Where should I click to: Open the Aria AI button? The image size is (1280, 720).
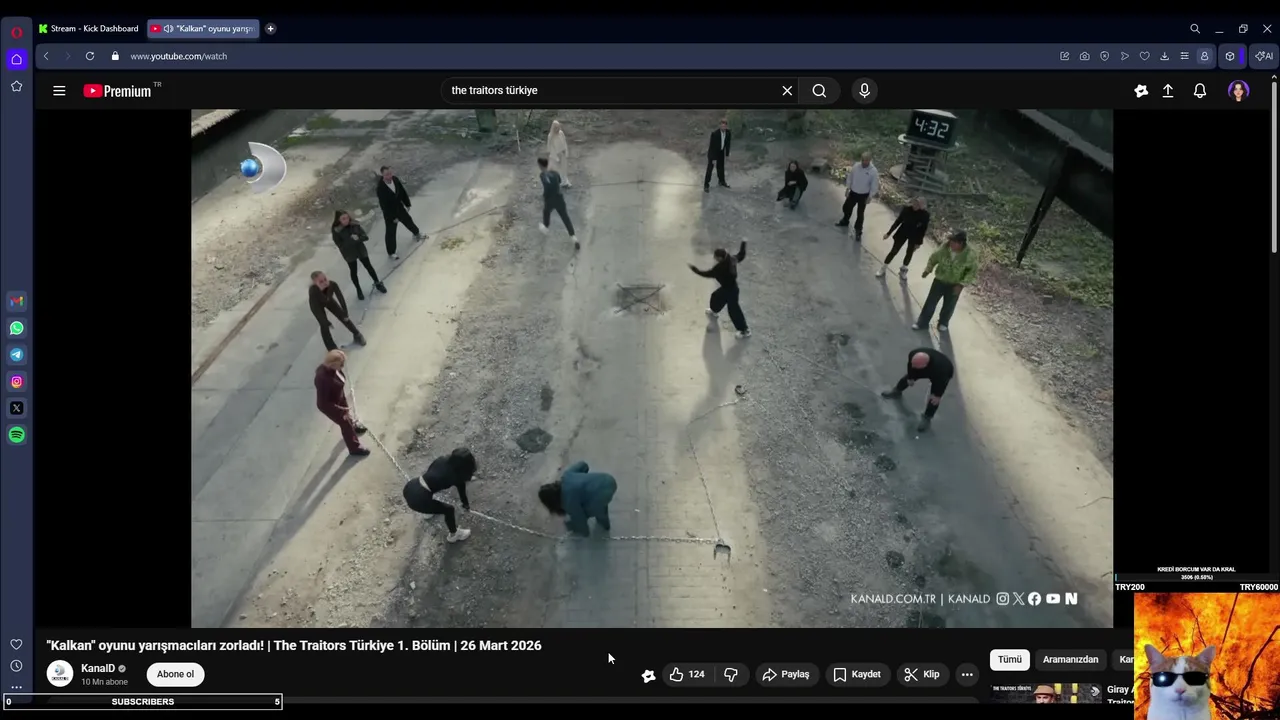coord(1264,56)
